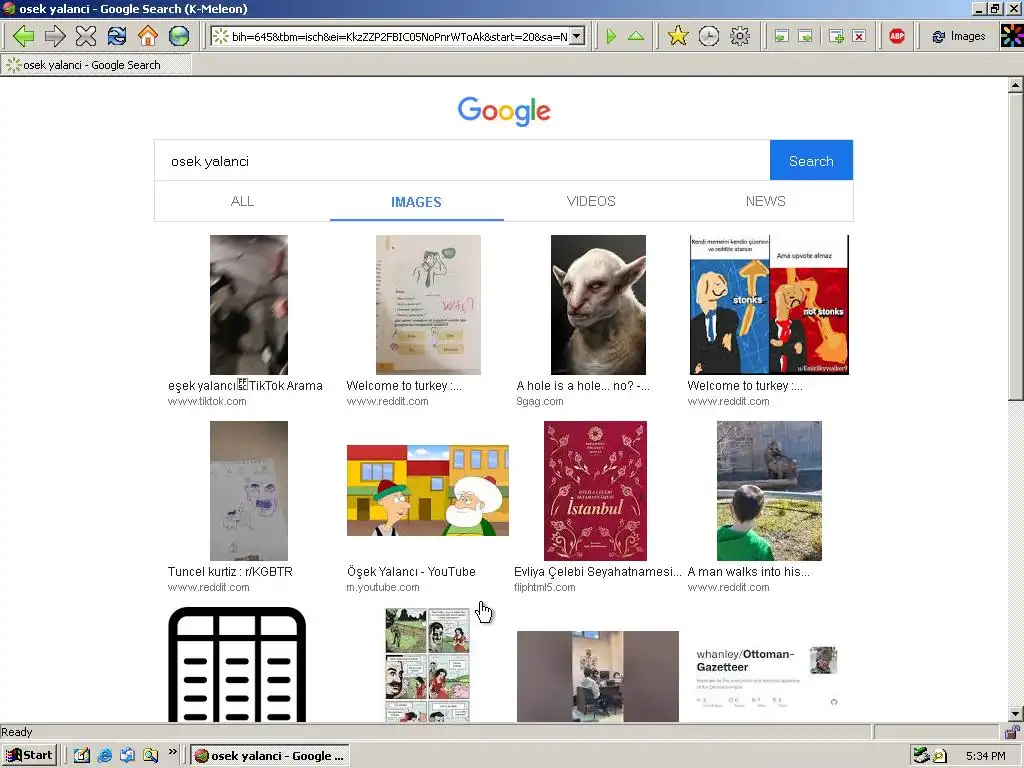Image resolution: width=1024 pixels, height=768 pixels.
Task: Open Preferences with the gear icon
Action: click(740, 36)
